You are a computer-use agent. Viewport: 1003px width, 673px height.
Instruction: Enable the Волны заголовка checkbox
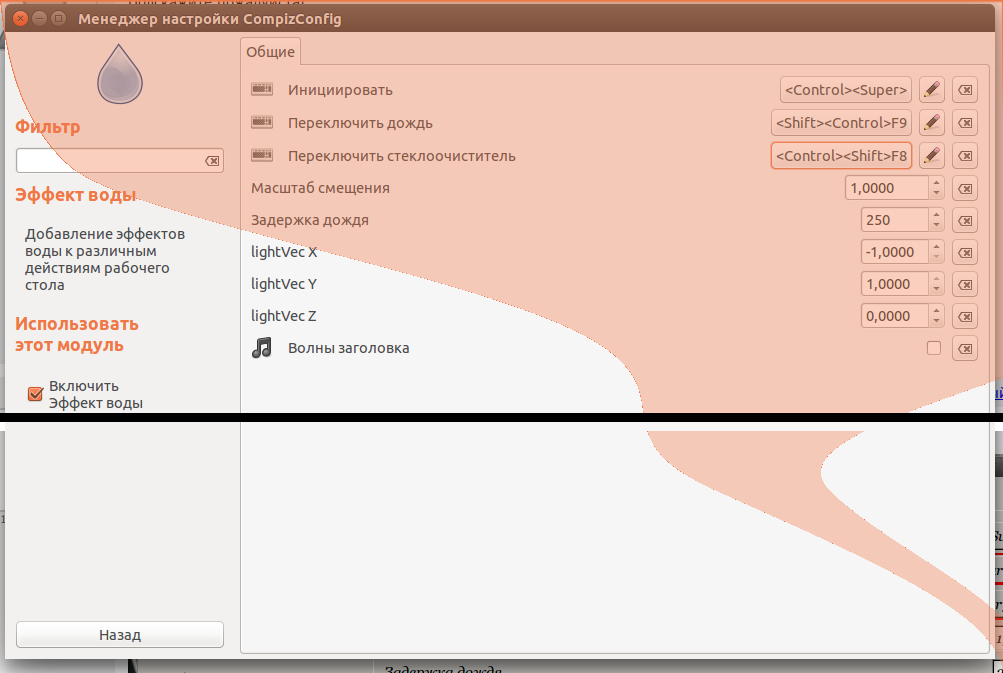(934, 348)
